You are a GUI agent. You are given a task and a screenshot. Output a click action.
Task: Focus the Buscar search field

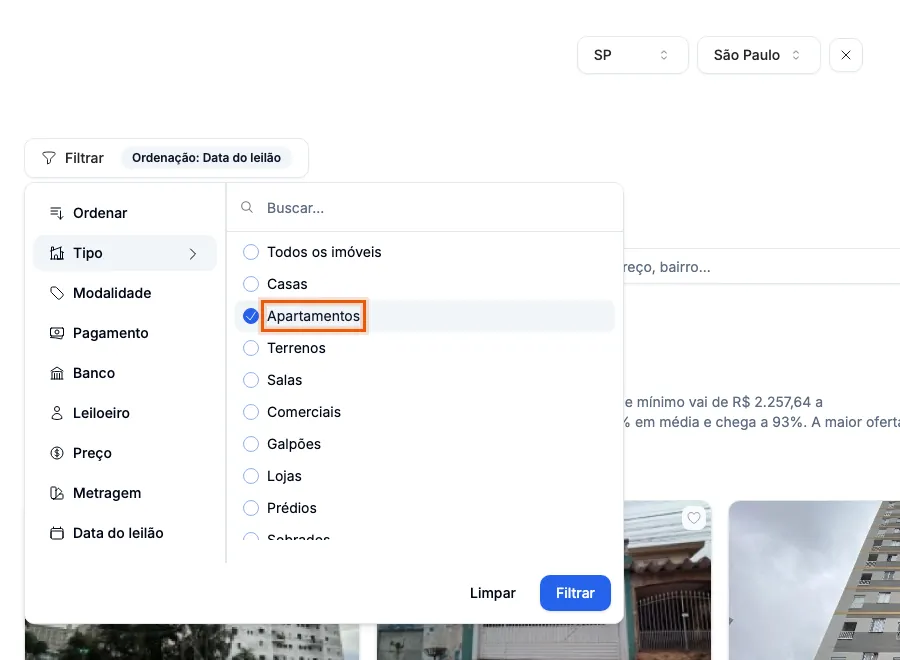tap(425, 208)
